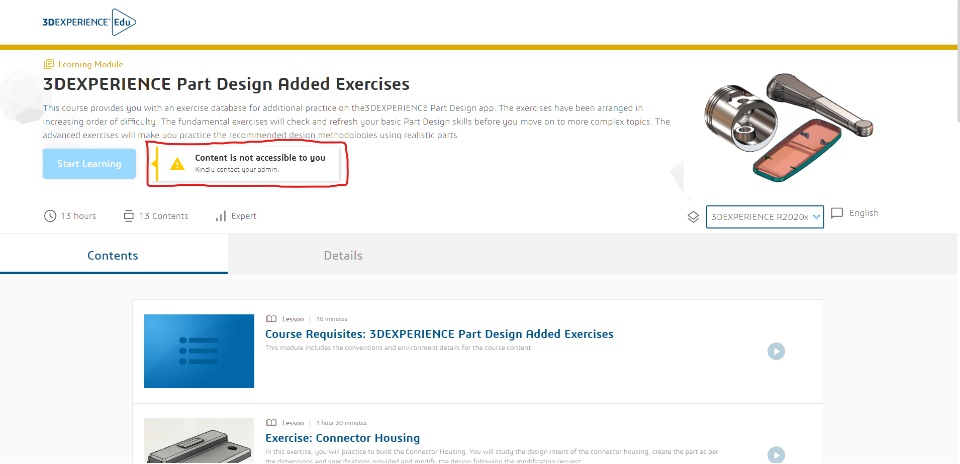Switch to the Contents tab
The width and height of the screenshot is (960, 464).
point(113,256)
